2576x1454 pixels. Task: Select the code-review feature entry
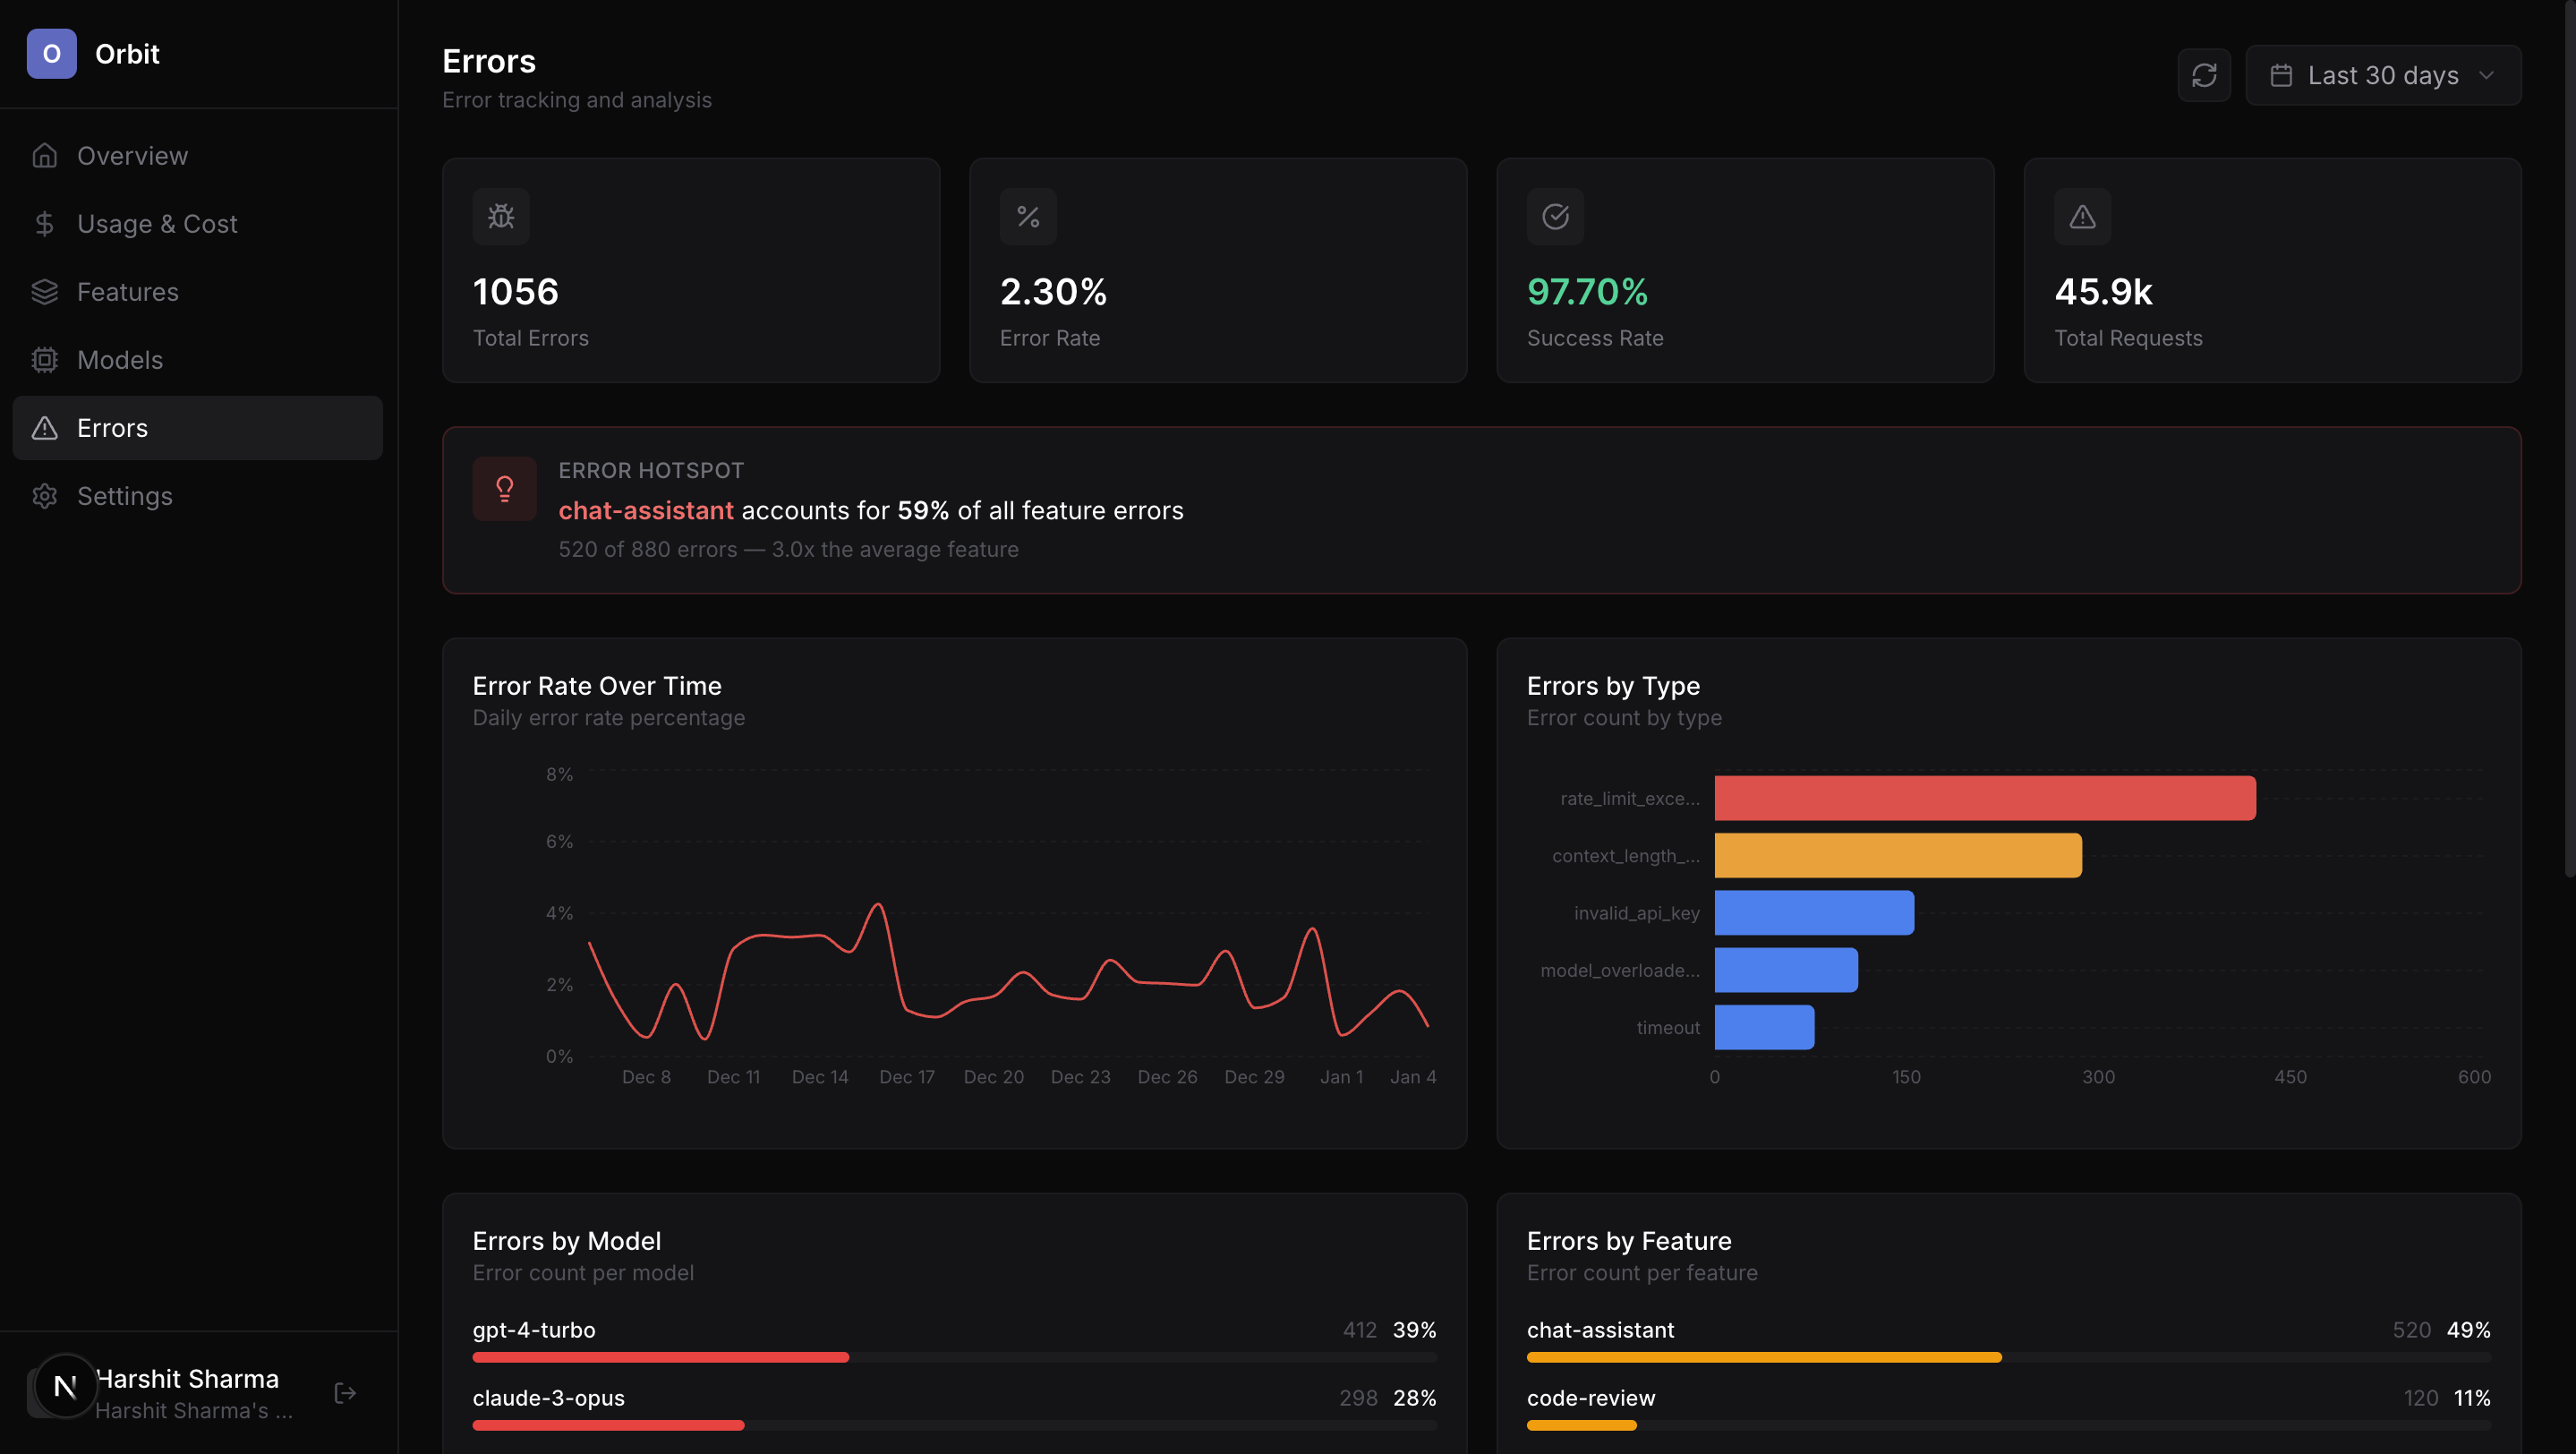pyautogui.click(x=1590, y=1398)
